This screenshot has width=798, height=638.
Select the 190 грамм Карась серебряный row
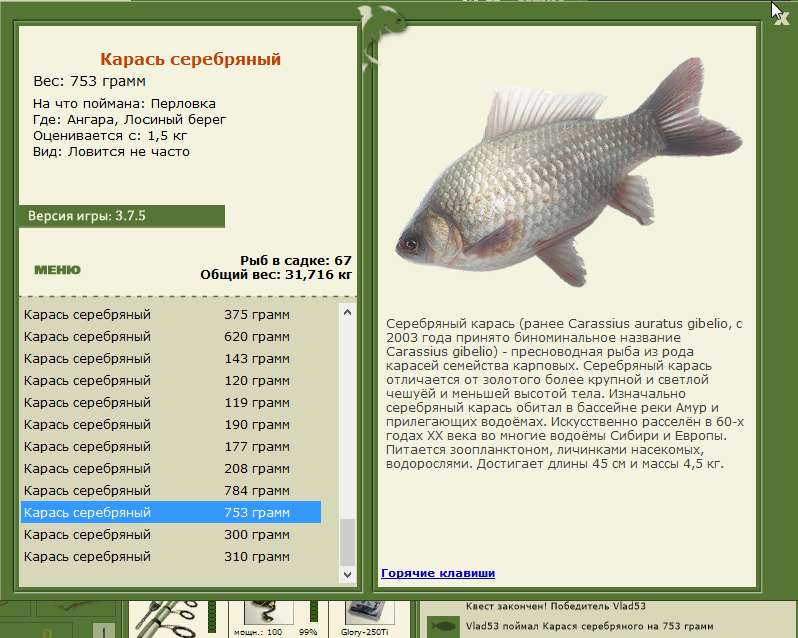(171, 424)
